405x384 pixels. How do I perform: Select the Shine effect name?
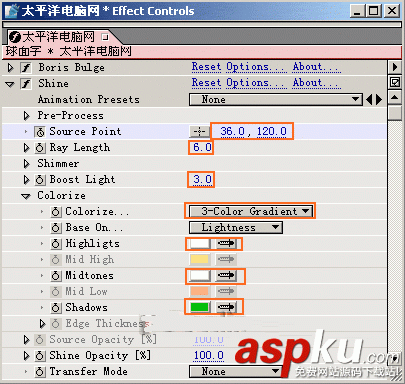coord(53,83)
